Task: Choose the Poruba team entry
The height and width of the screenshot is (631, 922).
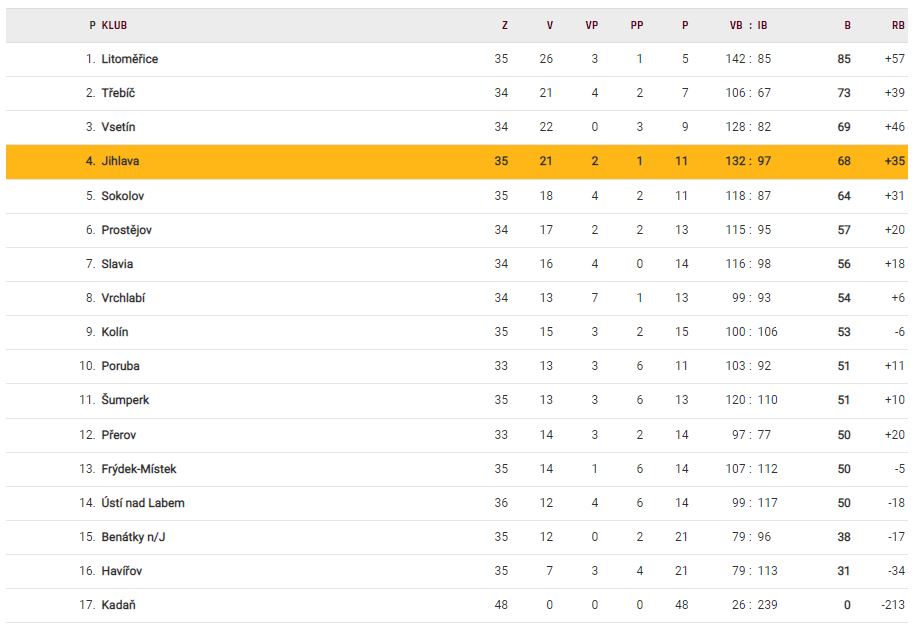Action: (x=120, y=366)
